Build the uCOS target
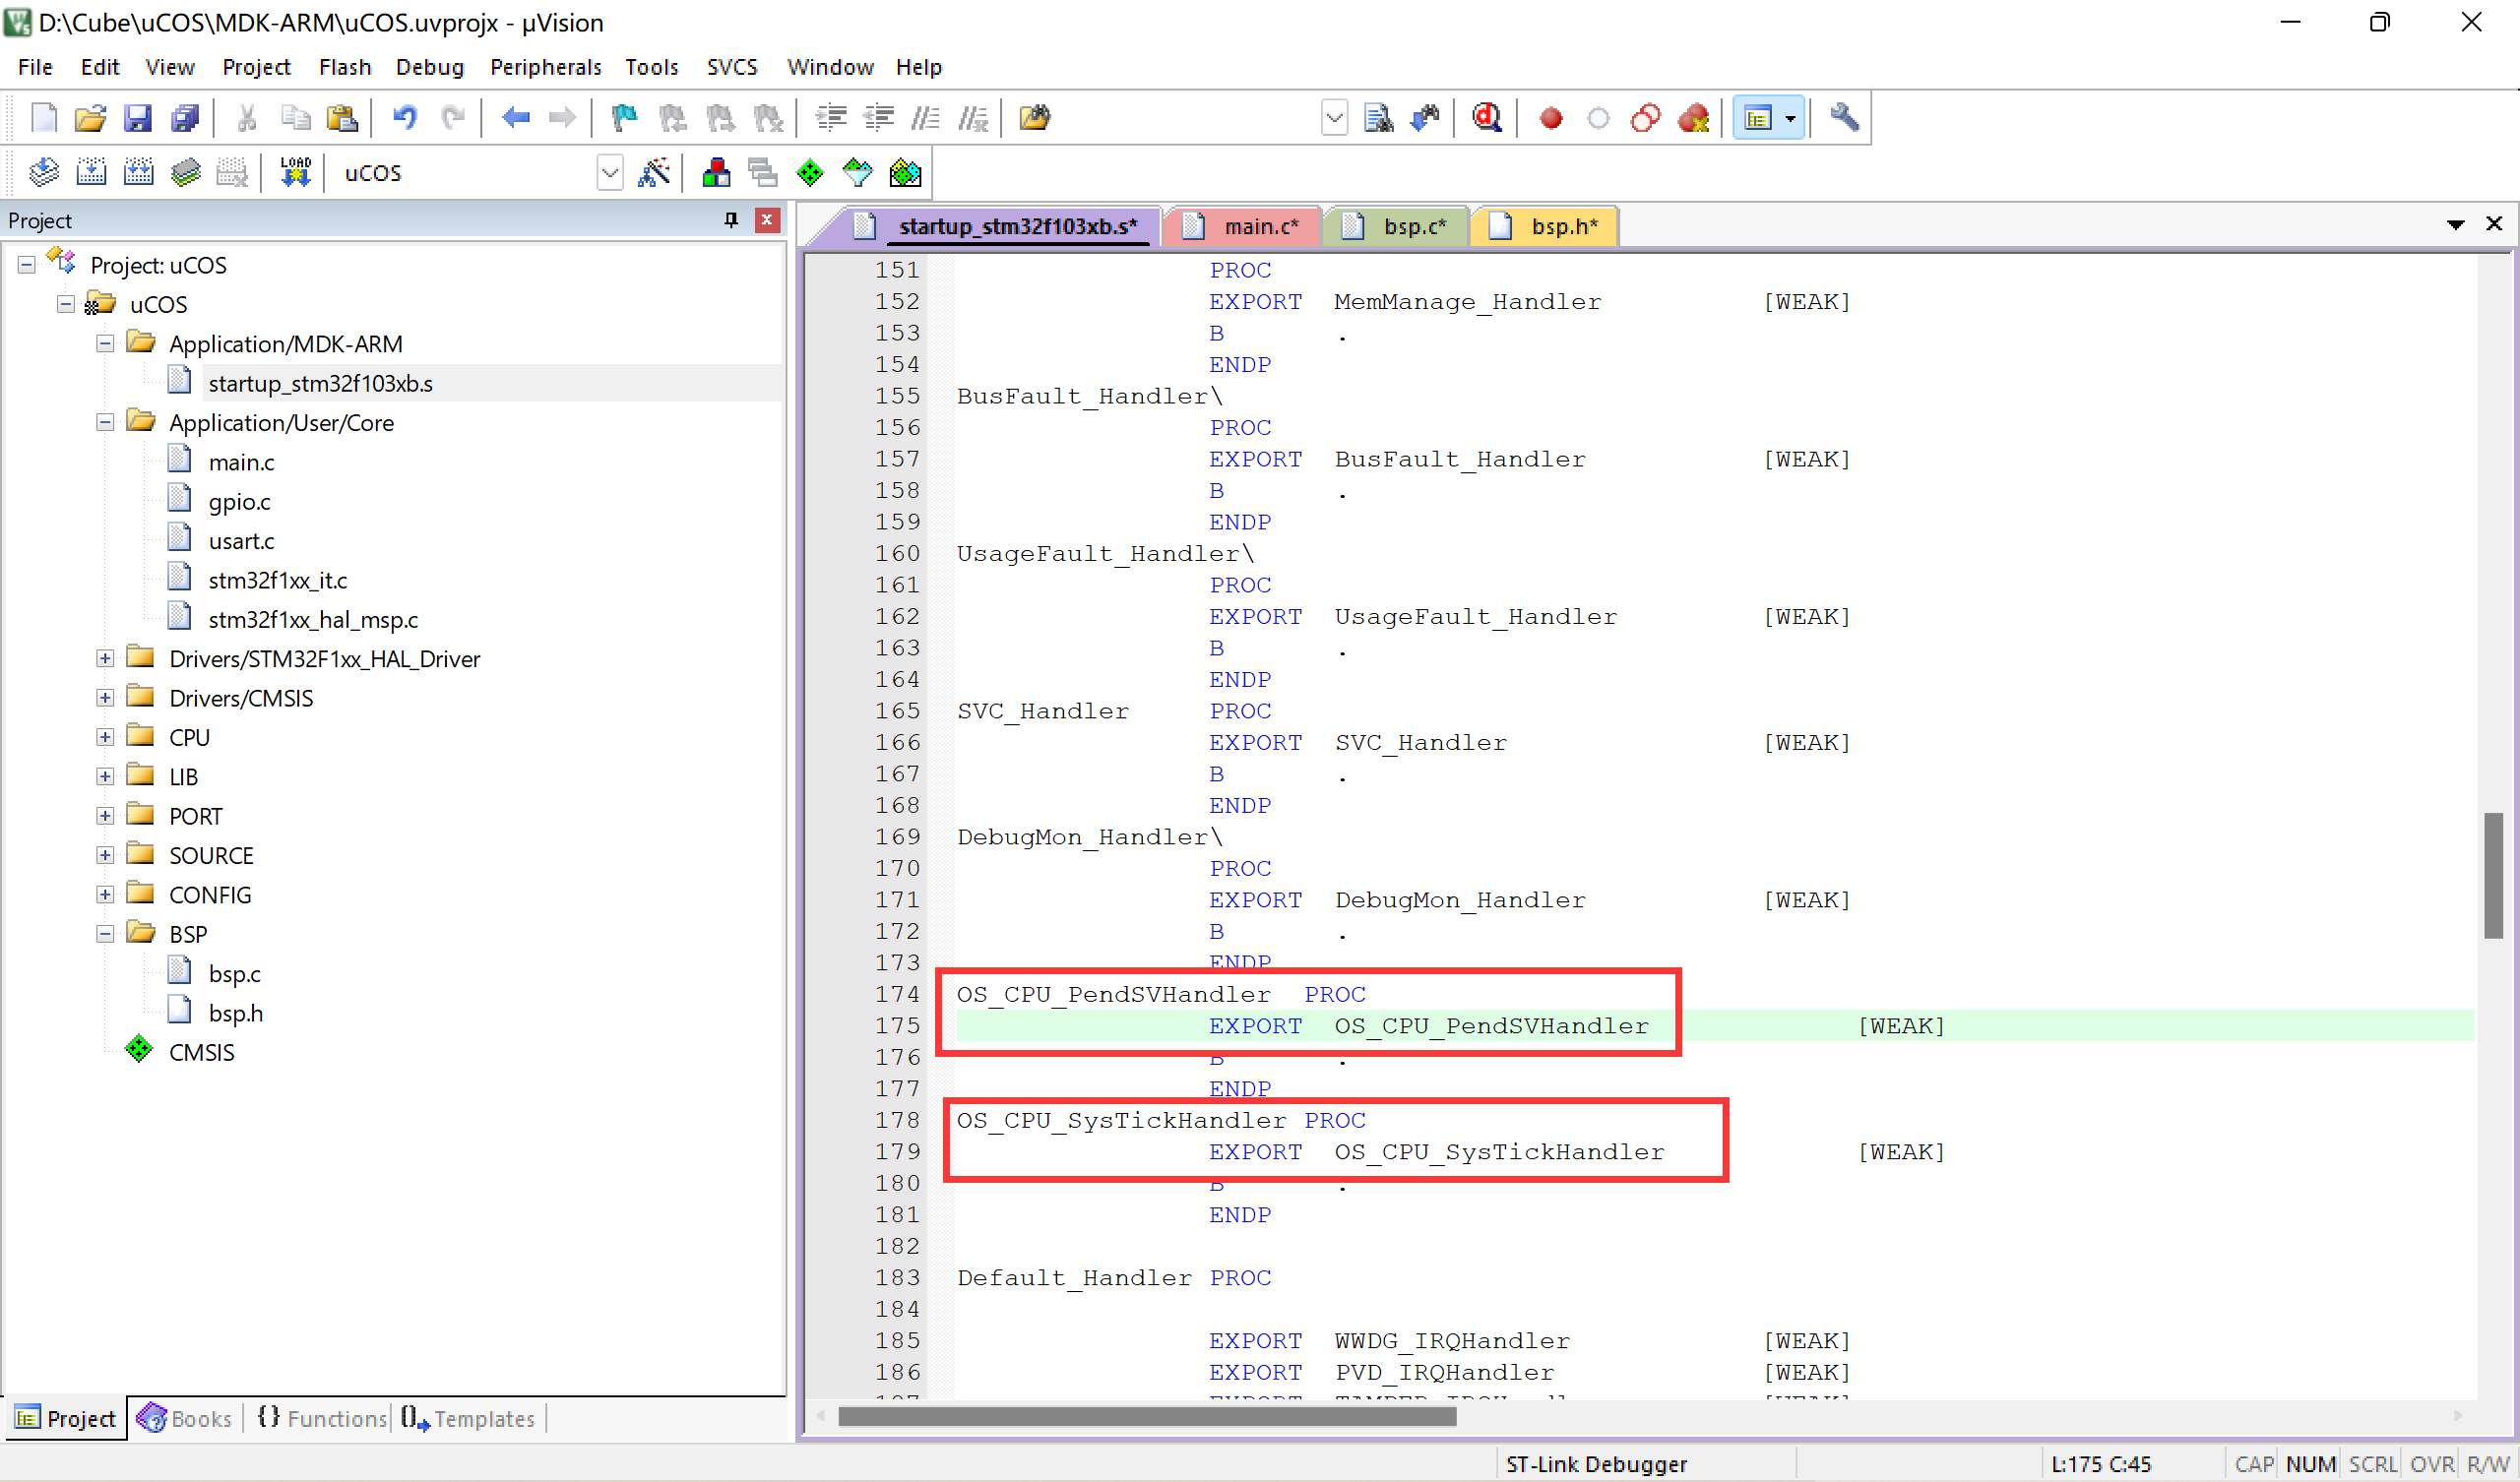The height and width of the screenshot is (1482, 2520). pos(91,172)
